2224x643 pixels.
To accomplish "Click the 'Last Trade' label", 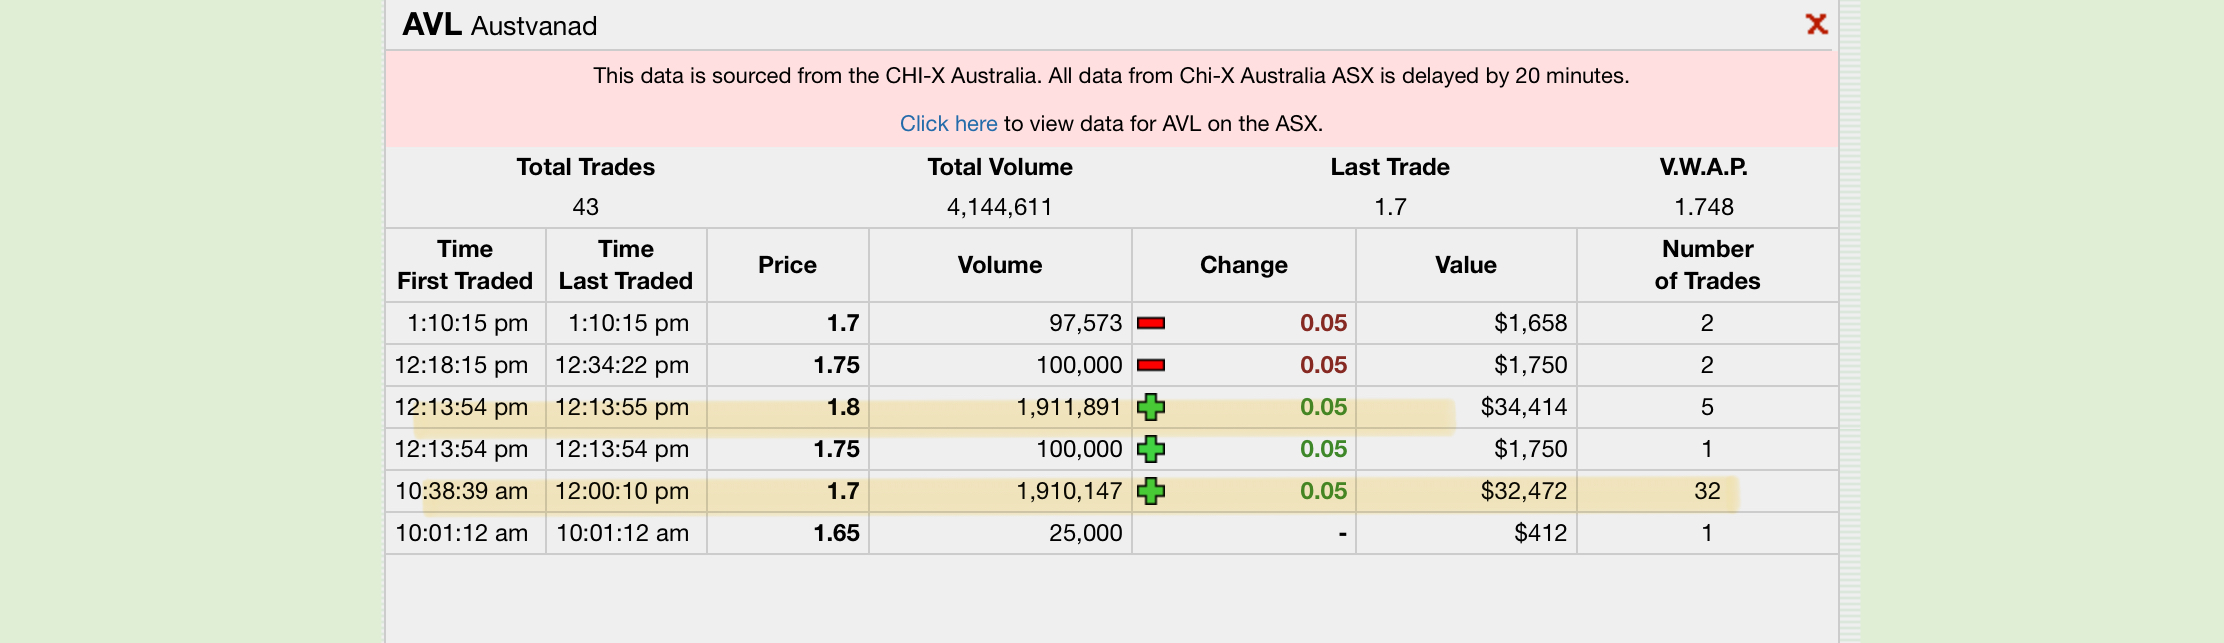I will 1390,167.
